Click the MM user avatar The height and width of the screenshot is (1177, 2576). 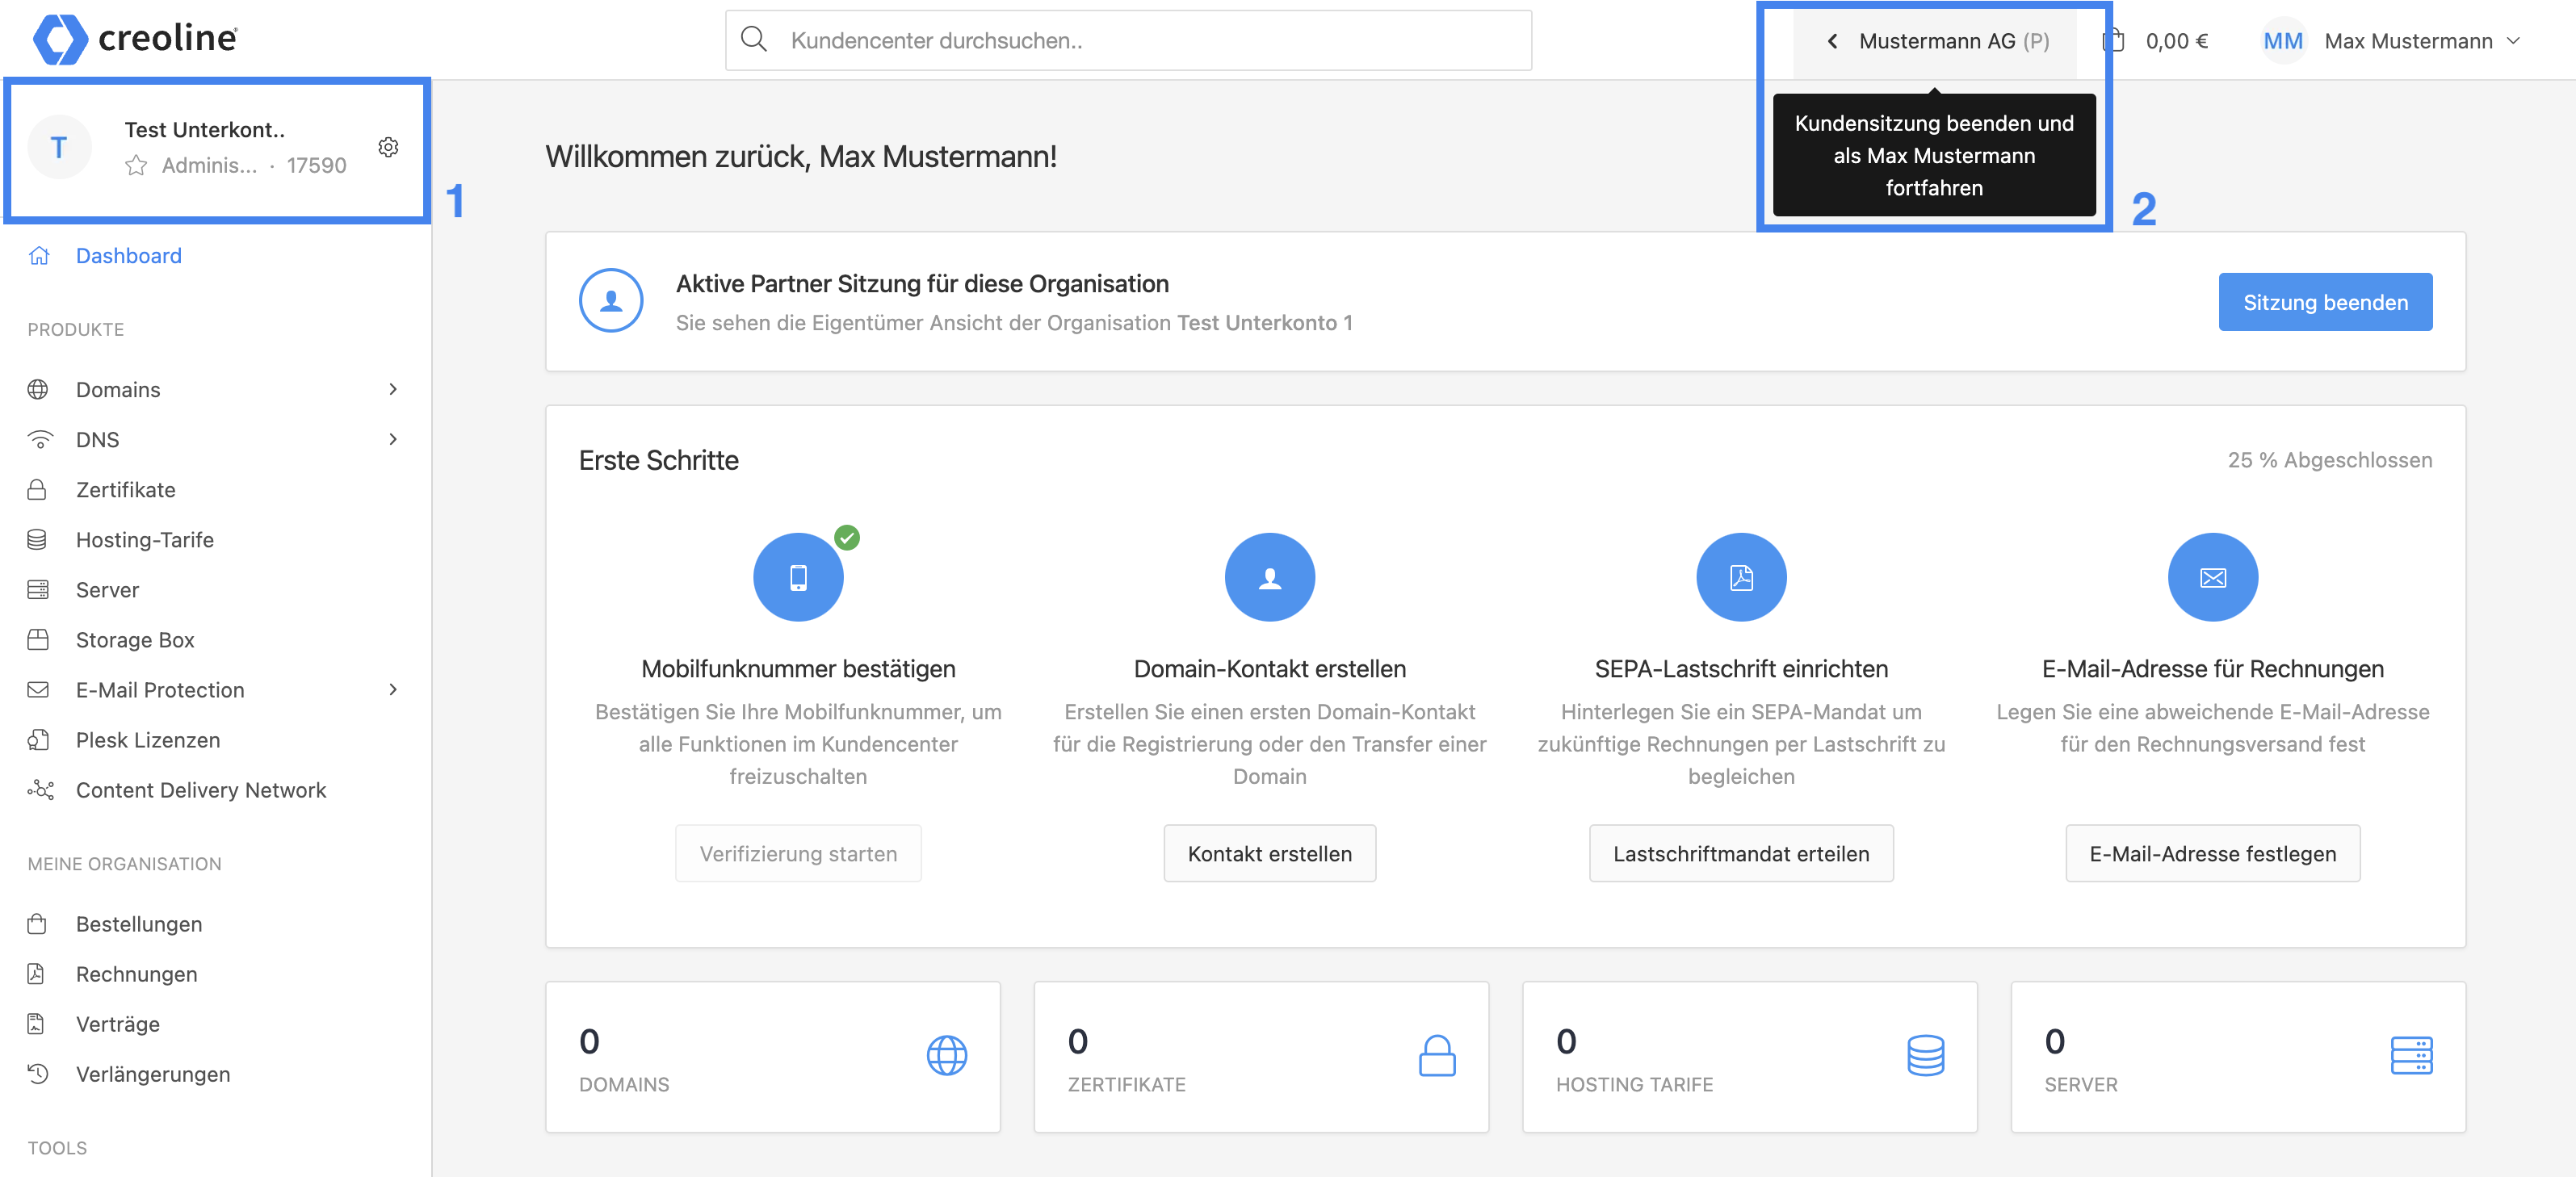[x=2283, y=41]
